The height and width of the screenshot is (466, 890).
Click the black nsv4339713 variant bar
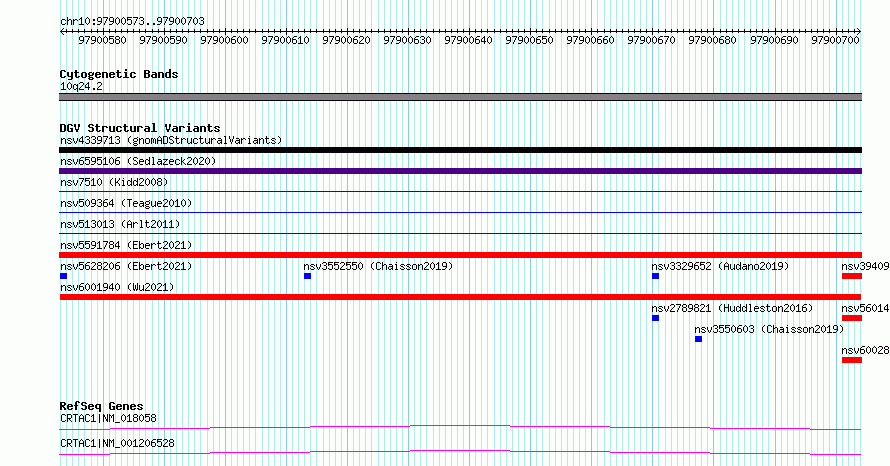pyautogui.click(x=460, y=150)
